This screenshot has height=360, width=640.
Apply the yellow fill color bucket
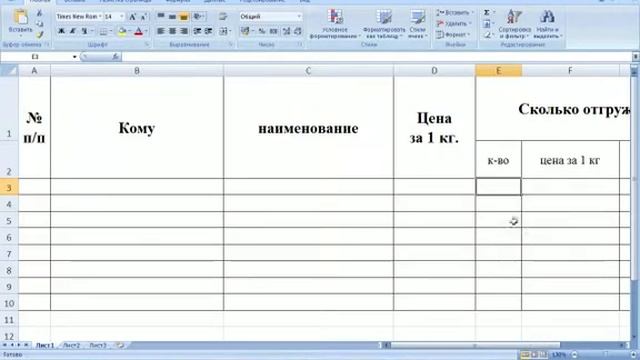(122, 31)
